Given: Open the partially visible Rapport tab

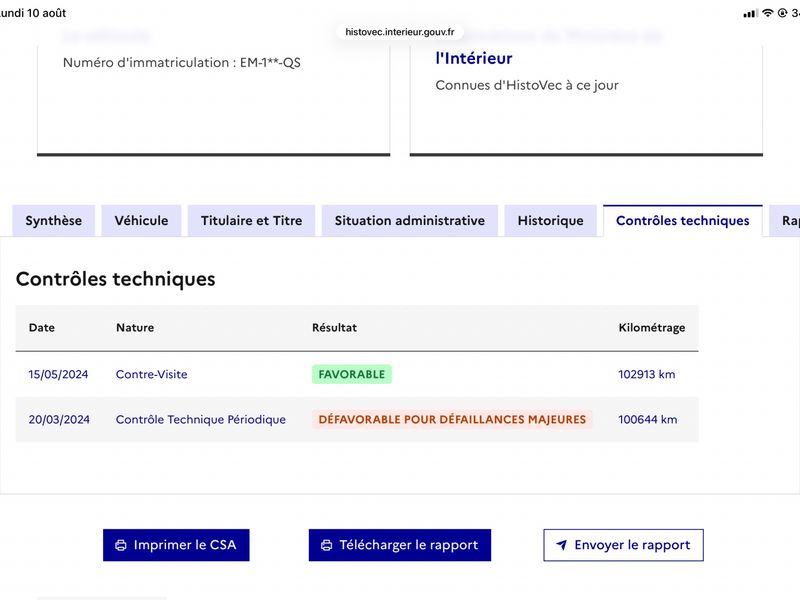Looking at the screenshot, I should click(x=786, y=221).
